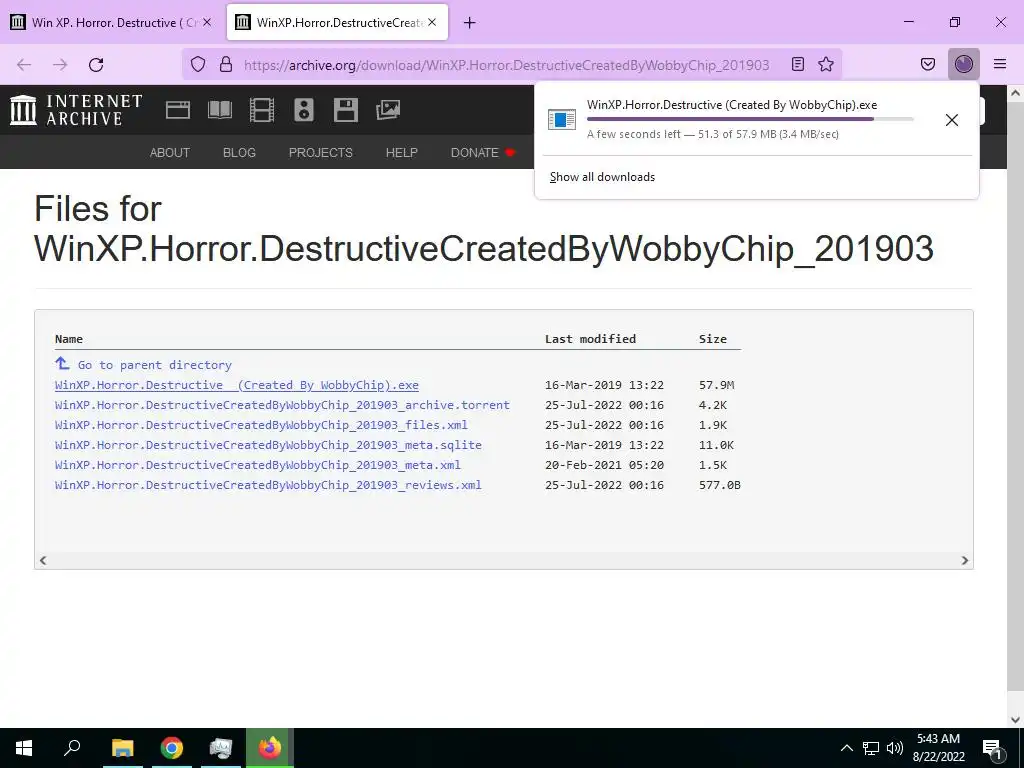
Task: Toggle the downloads progress toolbar button
Action: click(x=964, y=64)
